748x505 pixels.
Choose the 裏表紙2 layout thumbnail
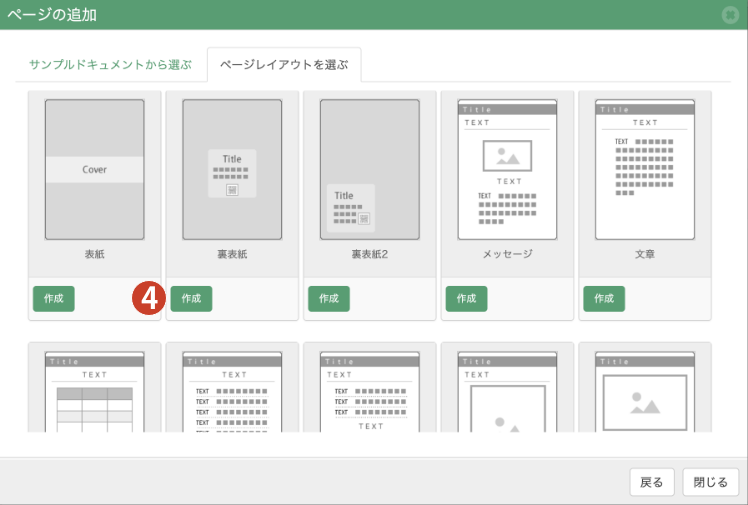tap(370, 169)
